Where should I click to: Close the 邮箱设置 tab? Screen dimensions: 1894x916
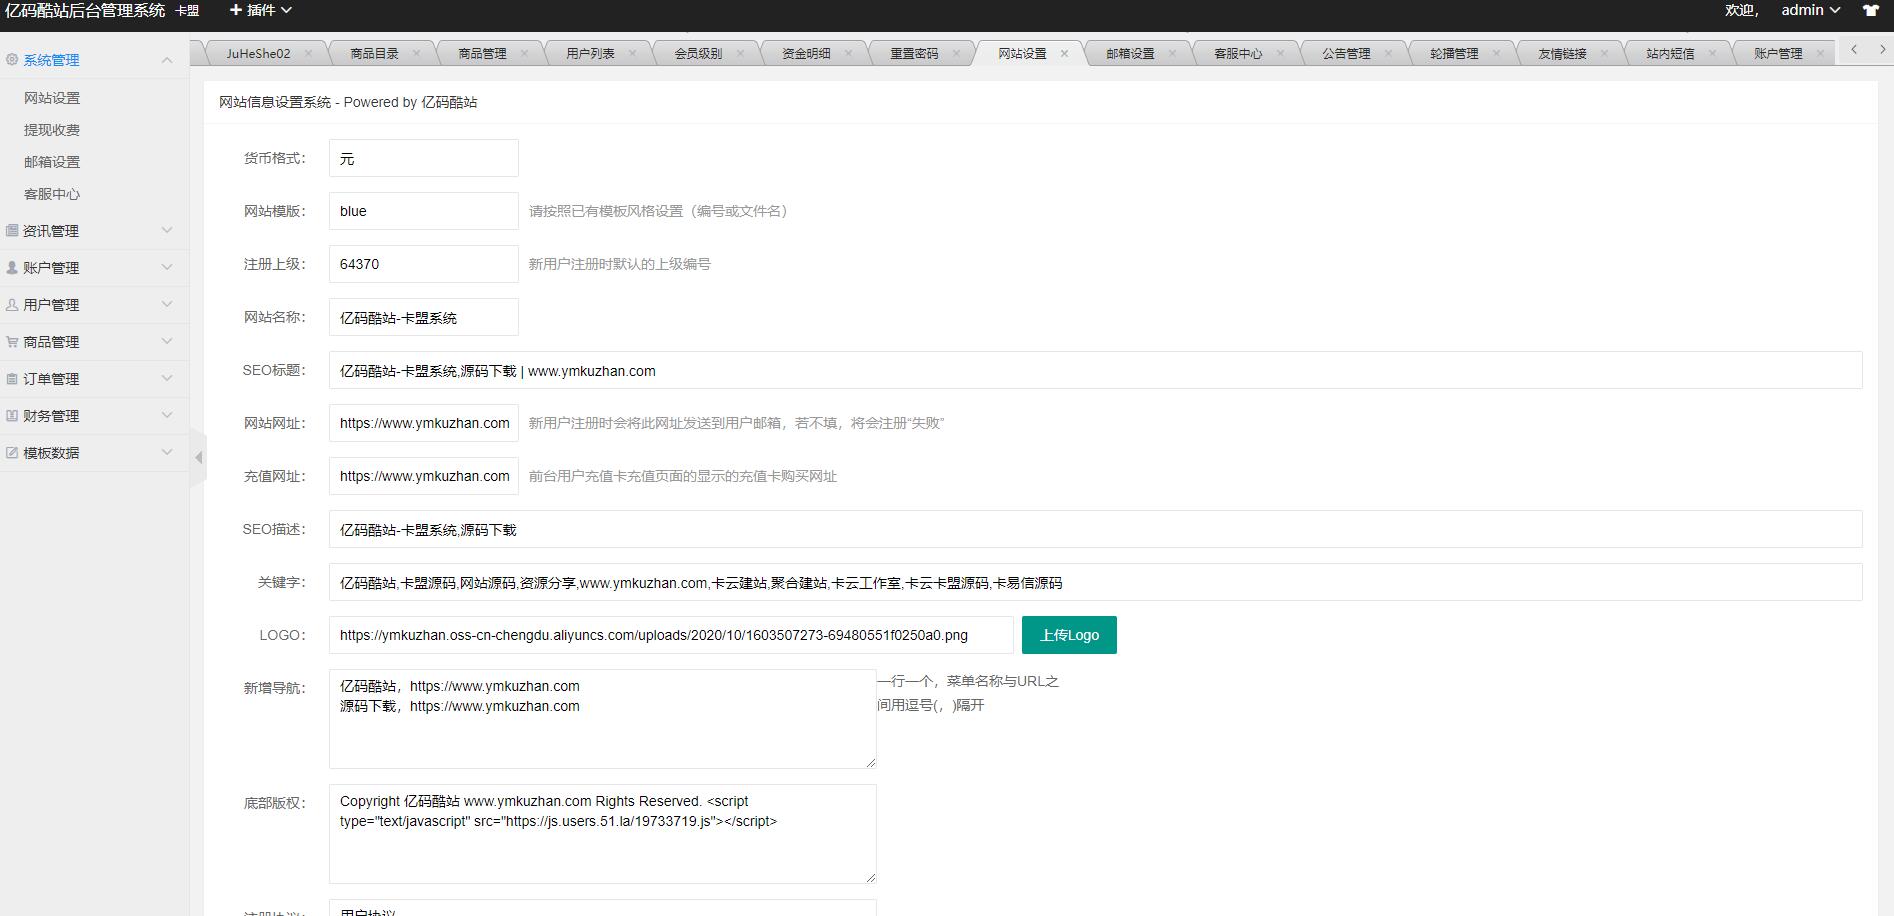pos(1172,54)
